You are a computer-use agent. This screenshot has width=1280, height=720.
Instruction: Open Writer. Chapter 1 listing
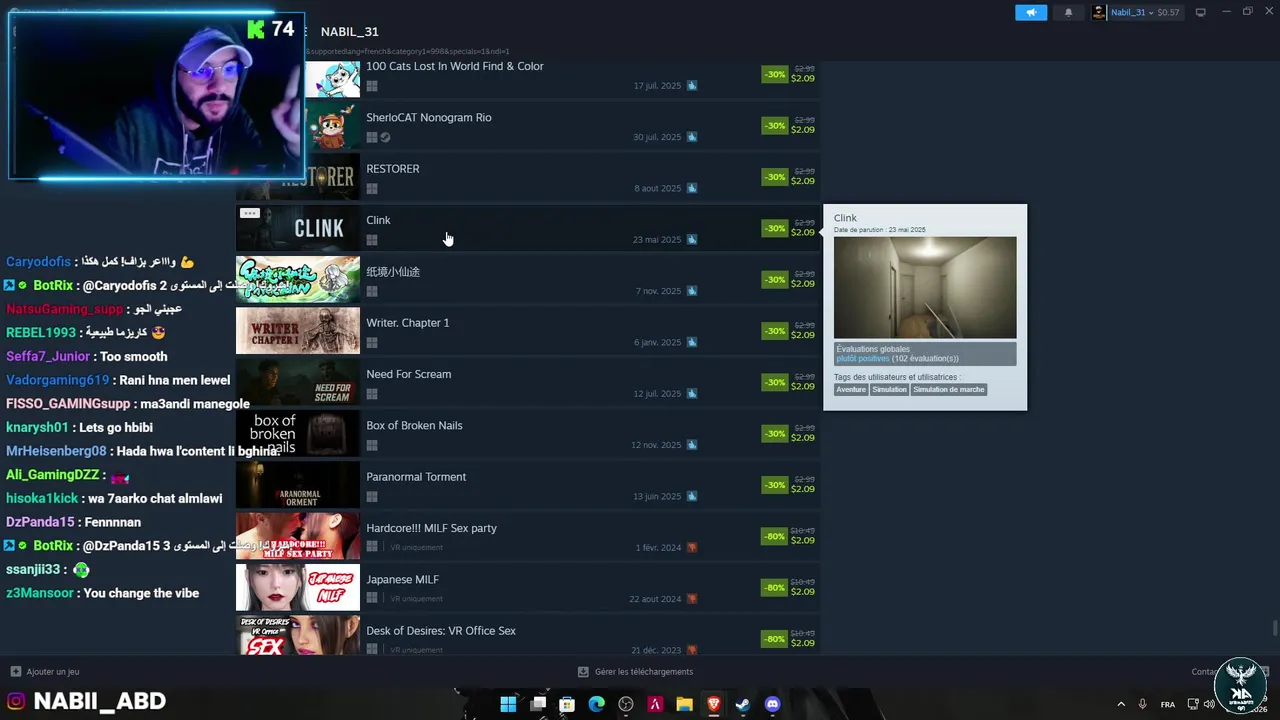coord(407,323)
